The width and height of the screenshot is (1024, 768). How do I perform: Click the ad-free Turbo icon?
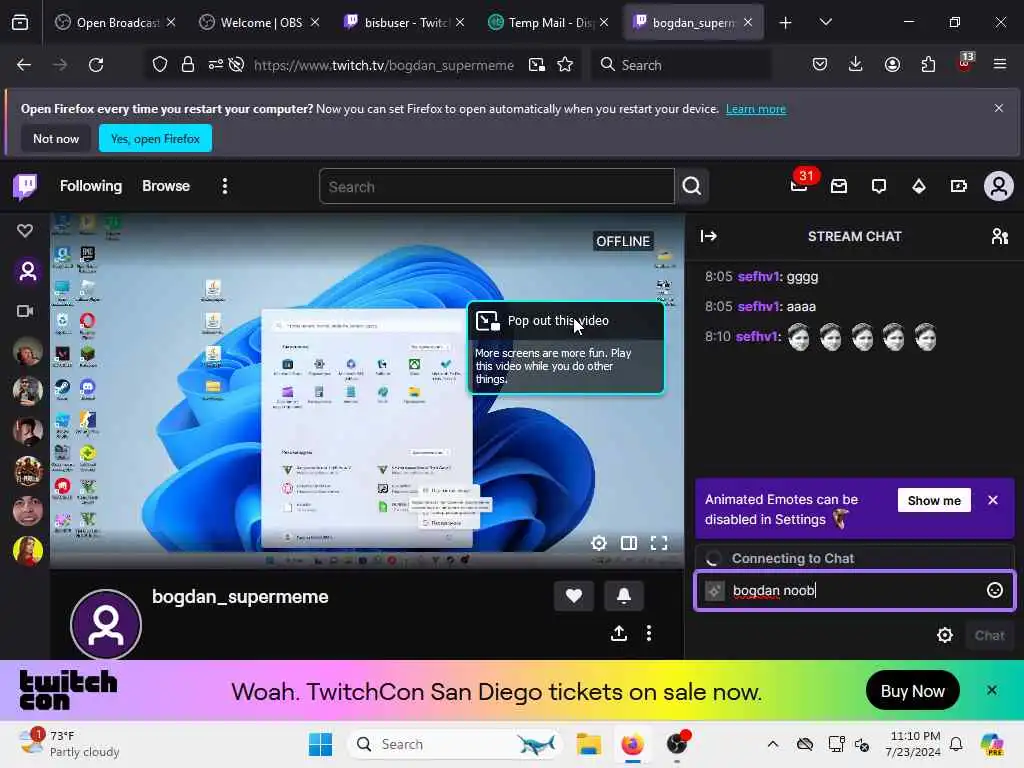pos(959,187)
